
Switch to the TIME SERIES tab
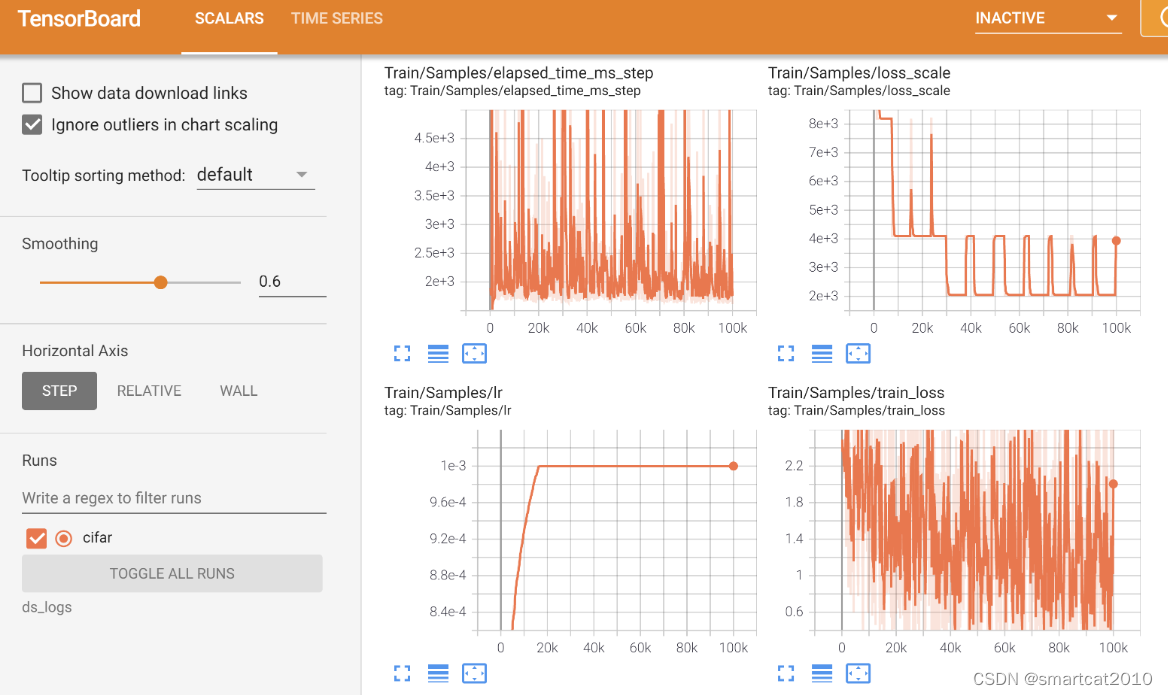click(337, 19)
